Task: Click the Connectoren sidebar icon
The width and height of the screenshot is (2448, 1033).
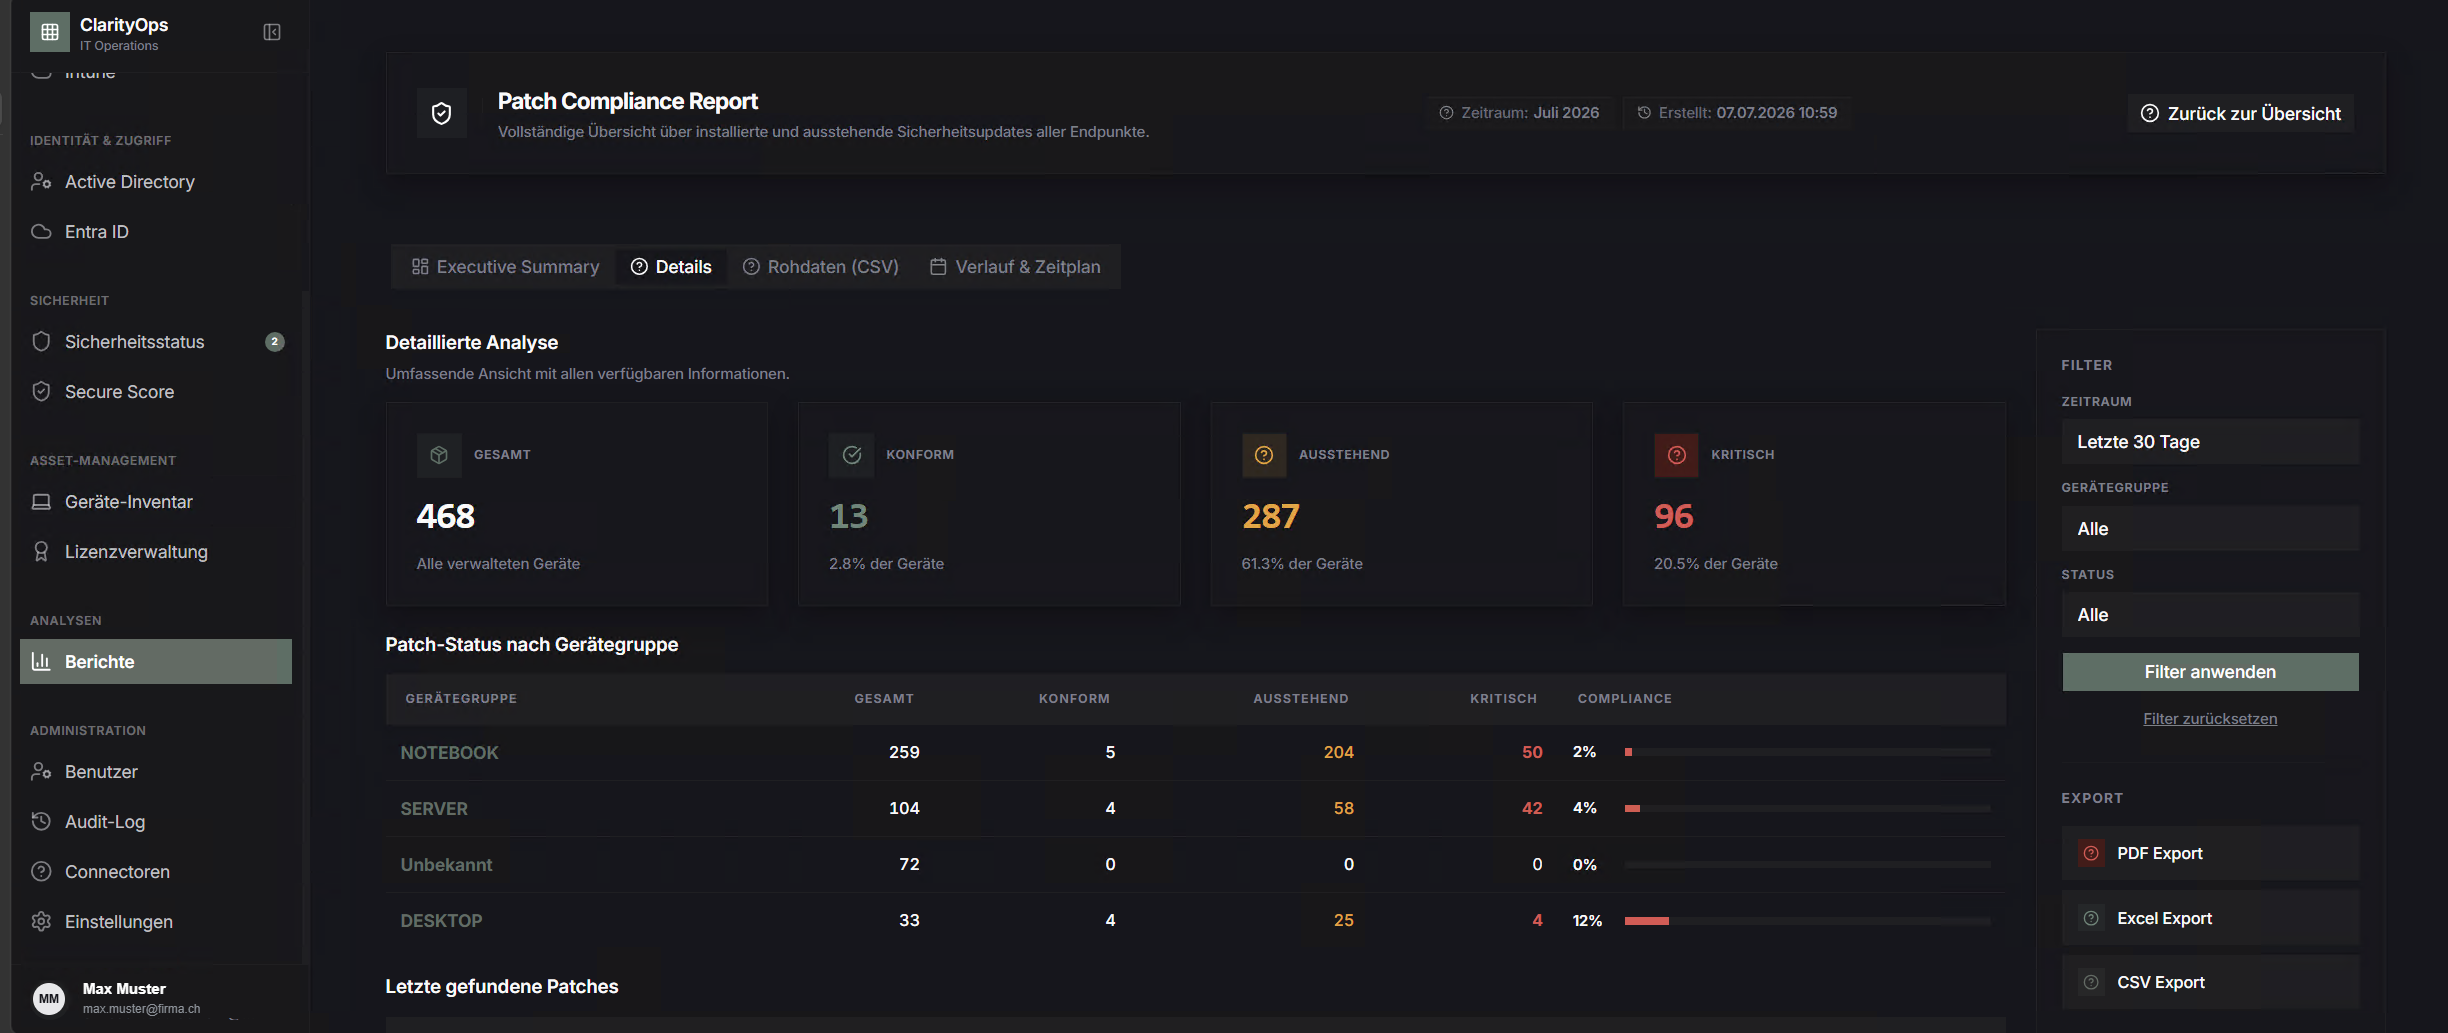Action: 41,871
